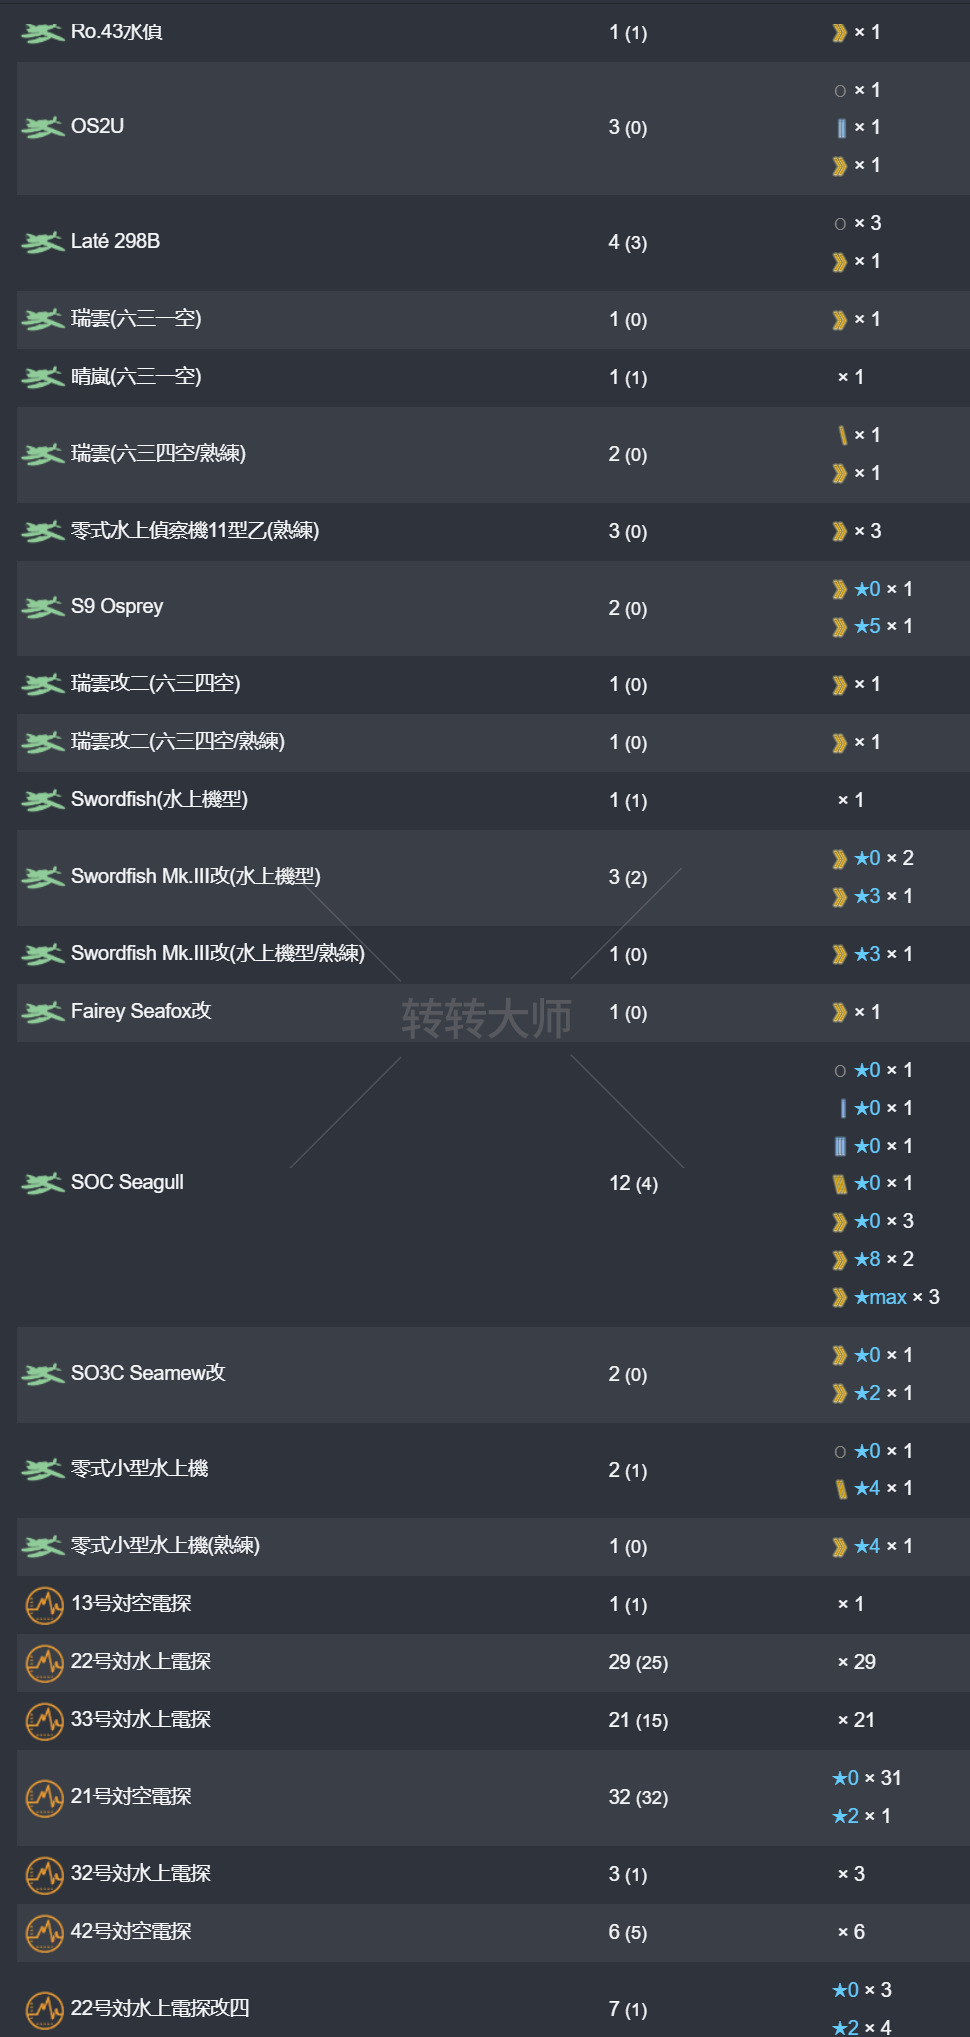Select the radar icon for 42号対空電探

tap(44, 1933)
